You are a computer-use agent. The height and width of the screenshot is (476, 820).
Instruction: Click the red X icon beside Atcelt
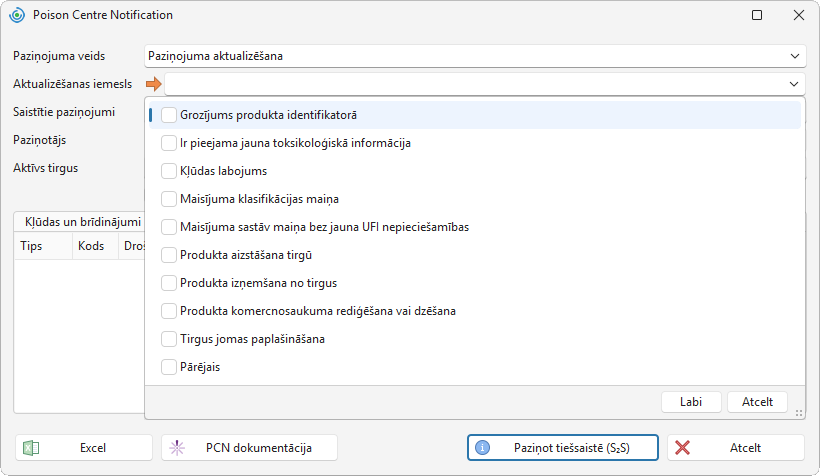tap(682, 448)
